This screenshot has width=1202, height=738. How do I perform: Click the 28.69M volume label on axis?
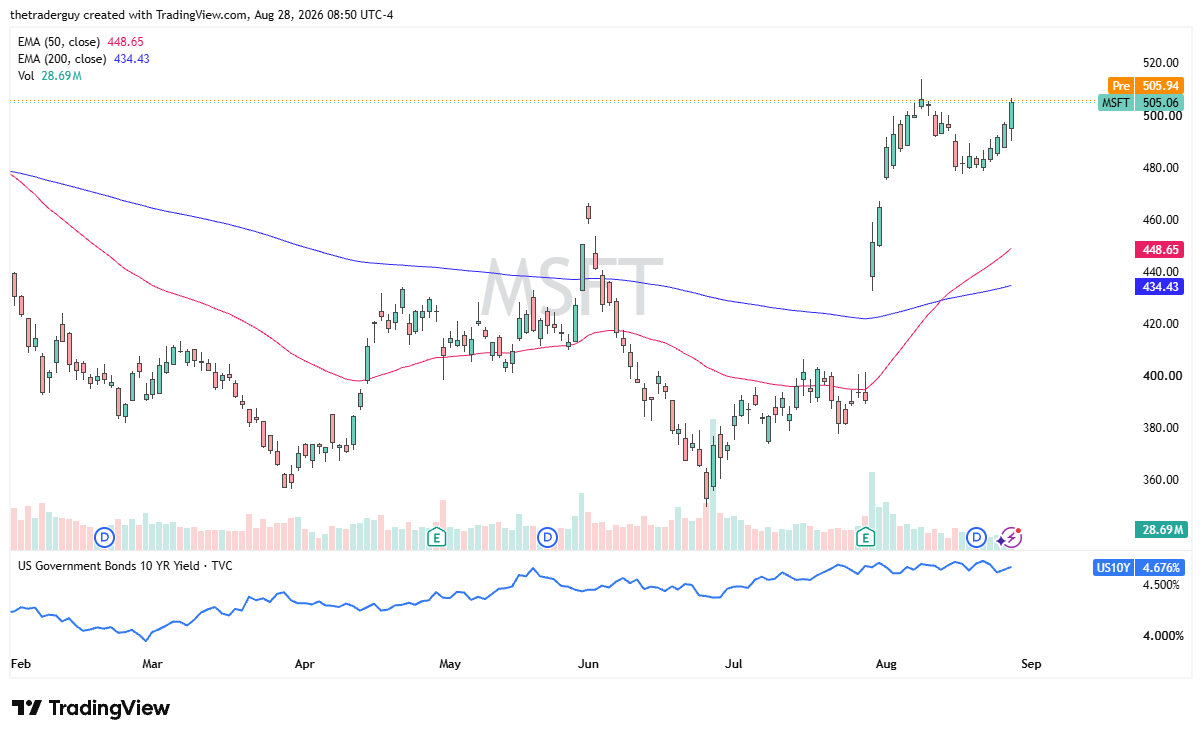pyautogui.click(x=1161, y=529)
